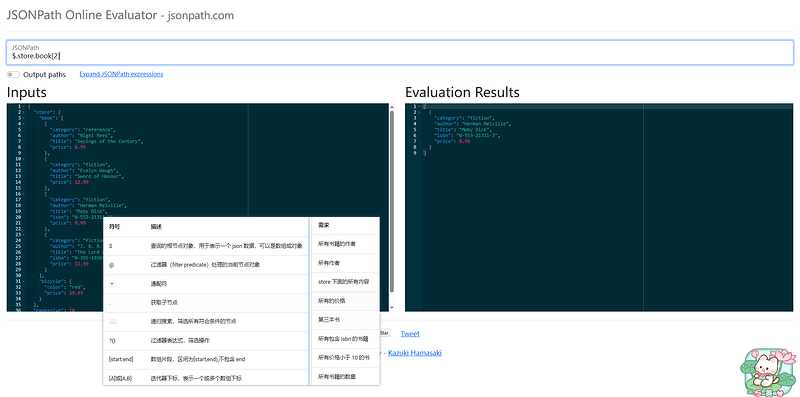Select the "第三本书" example row

(x=344, y=319)
